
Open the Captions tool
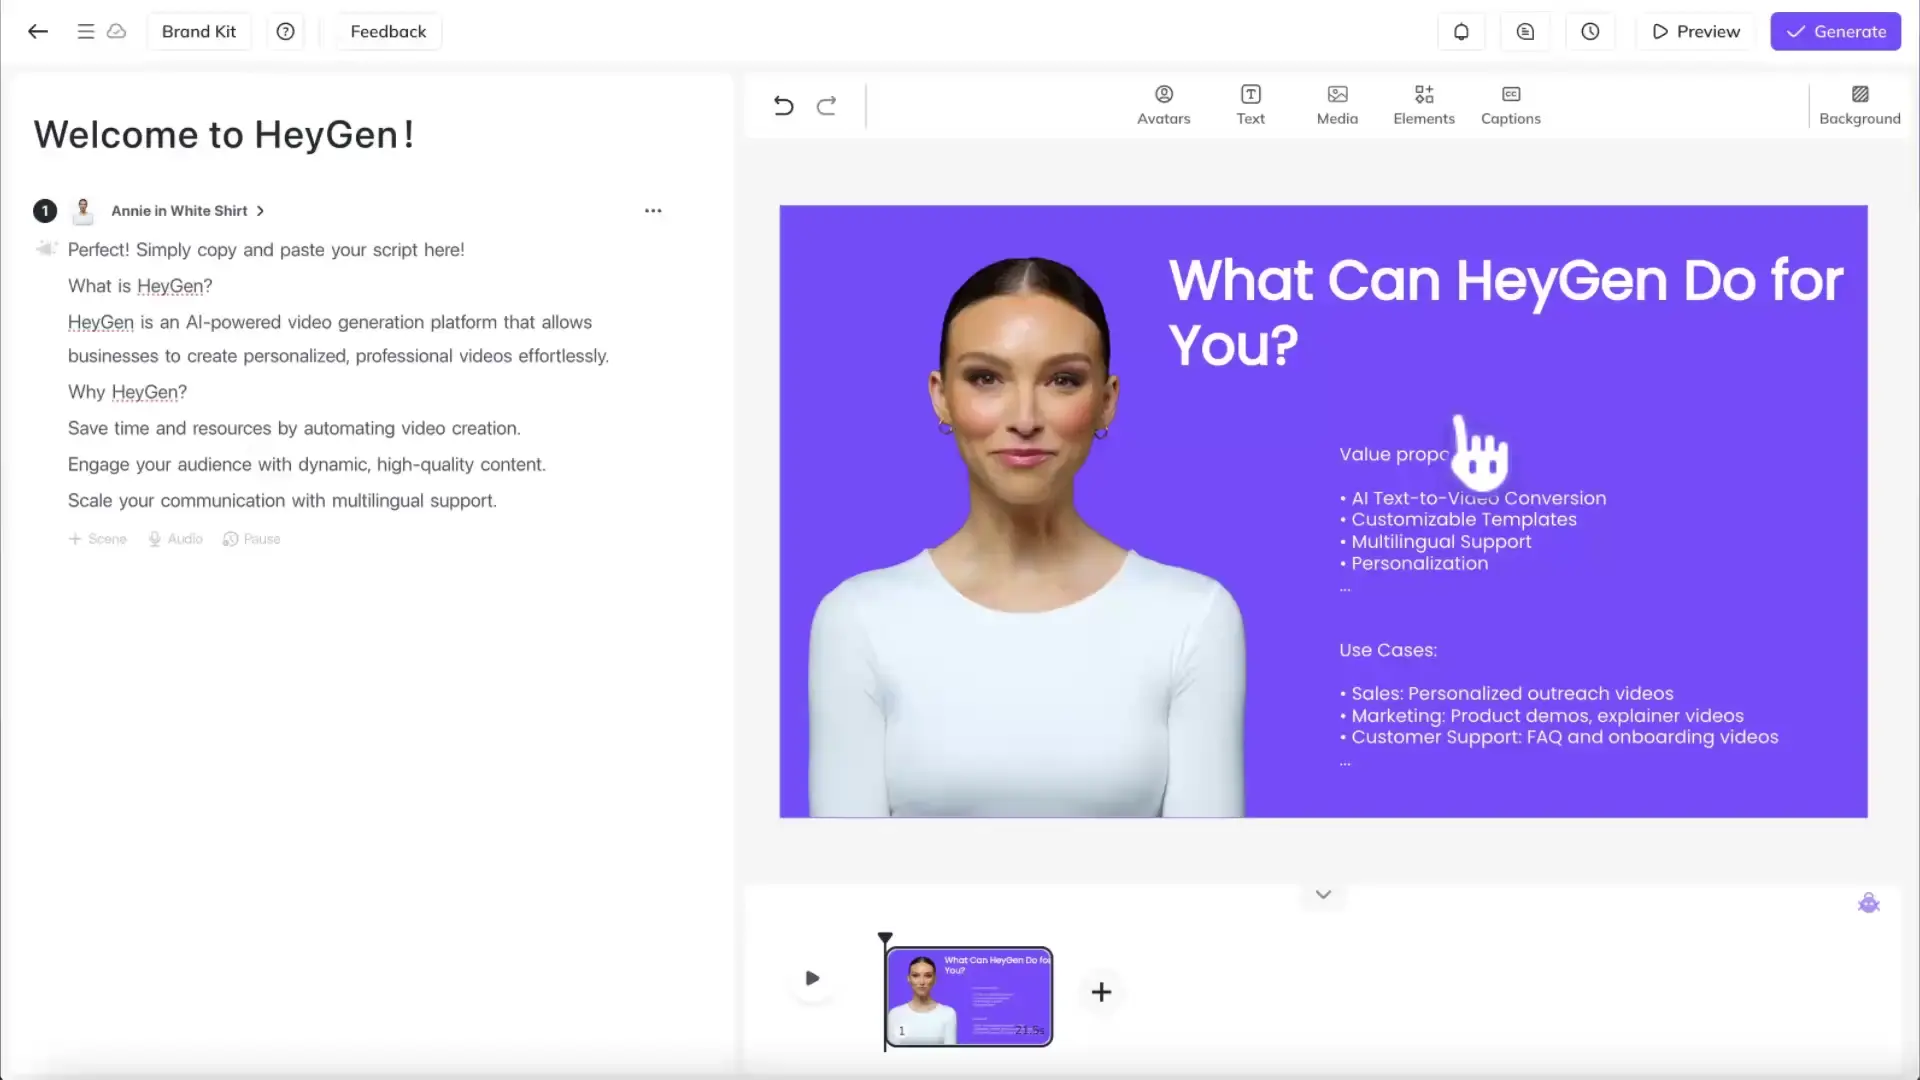point(1510,105)
